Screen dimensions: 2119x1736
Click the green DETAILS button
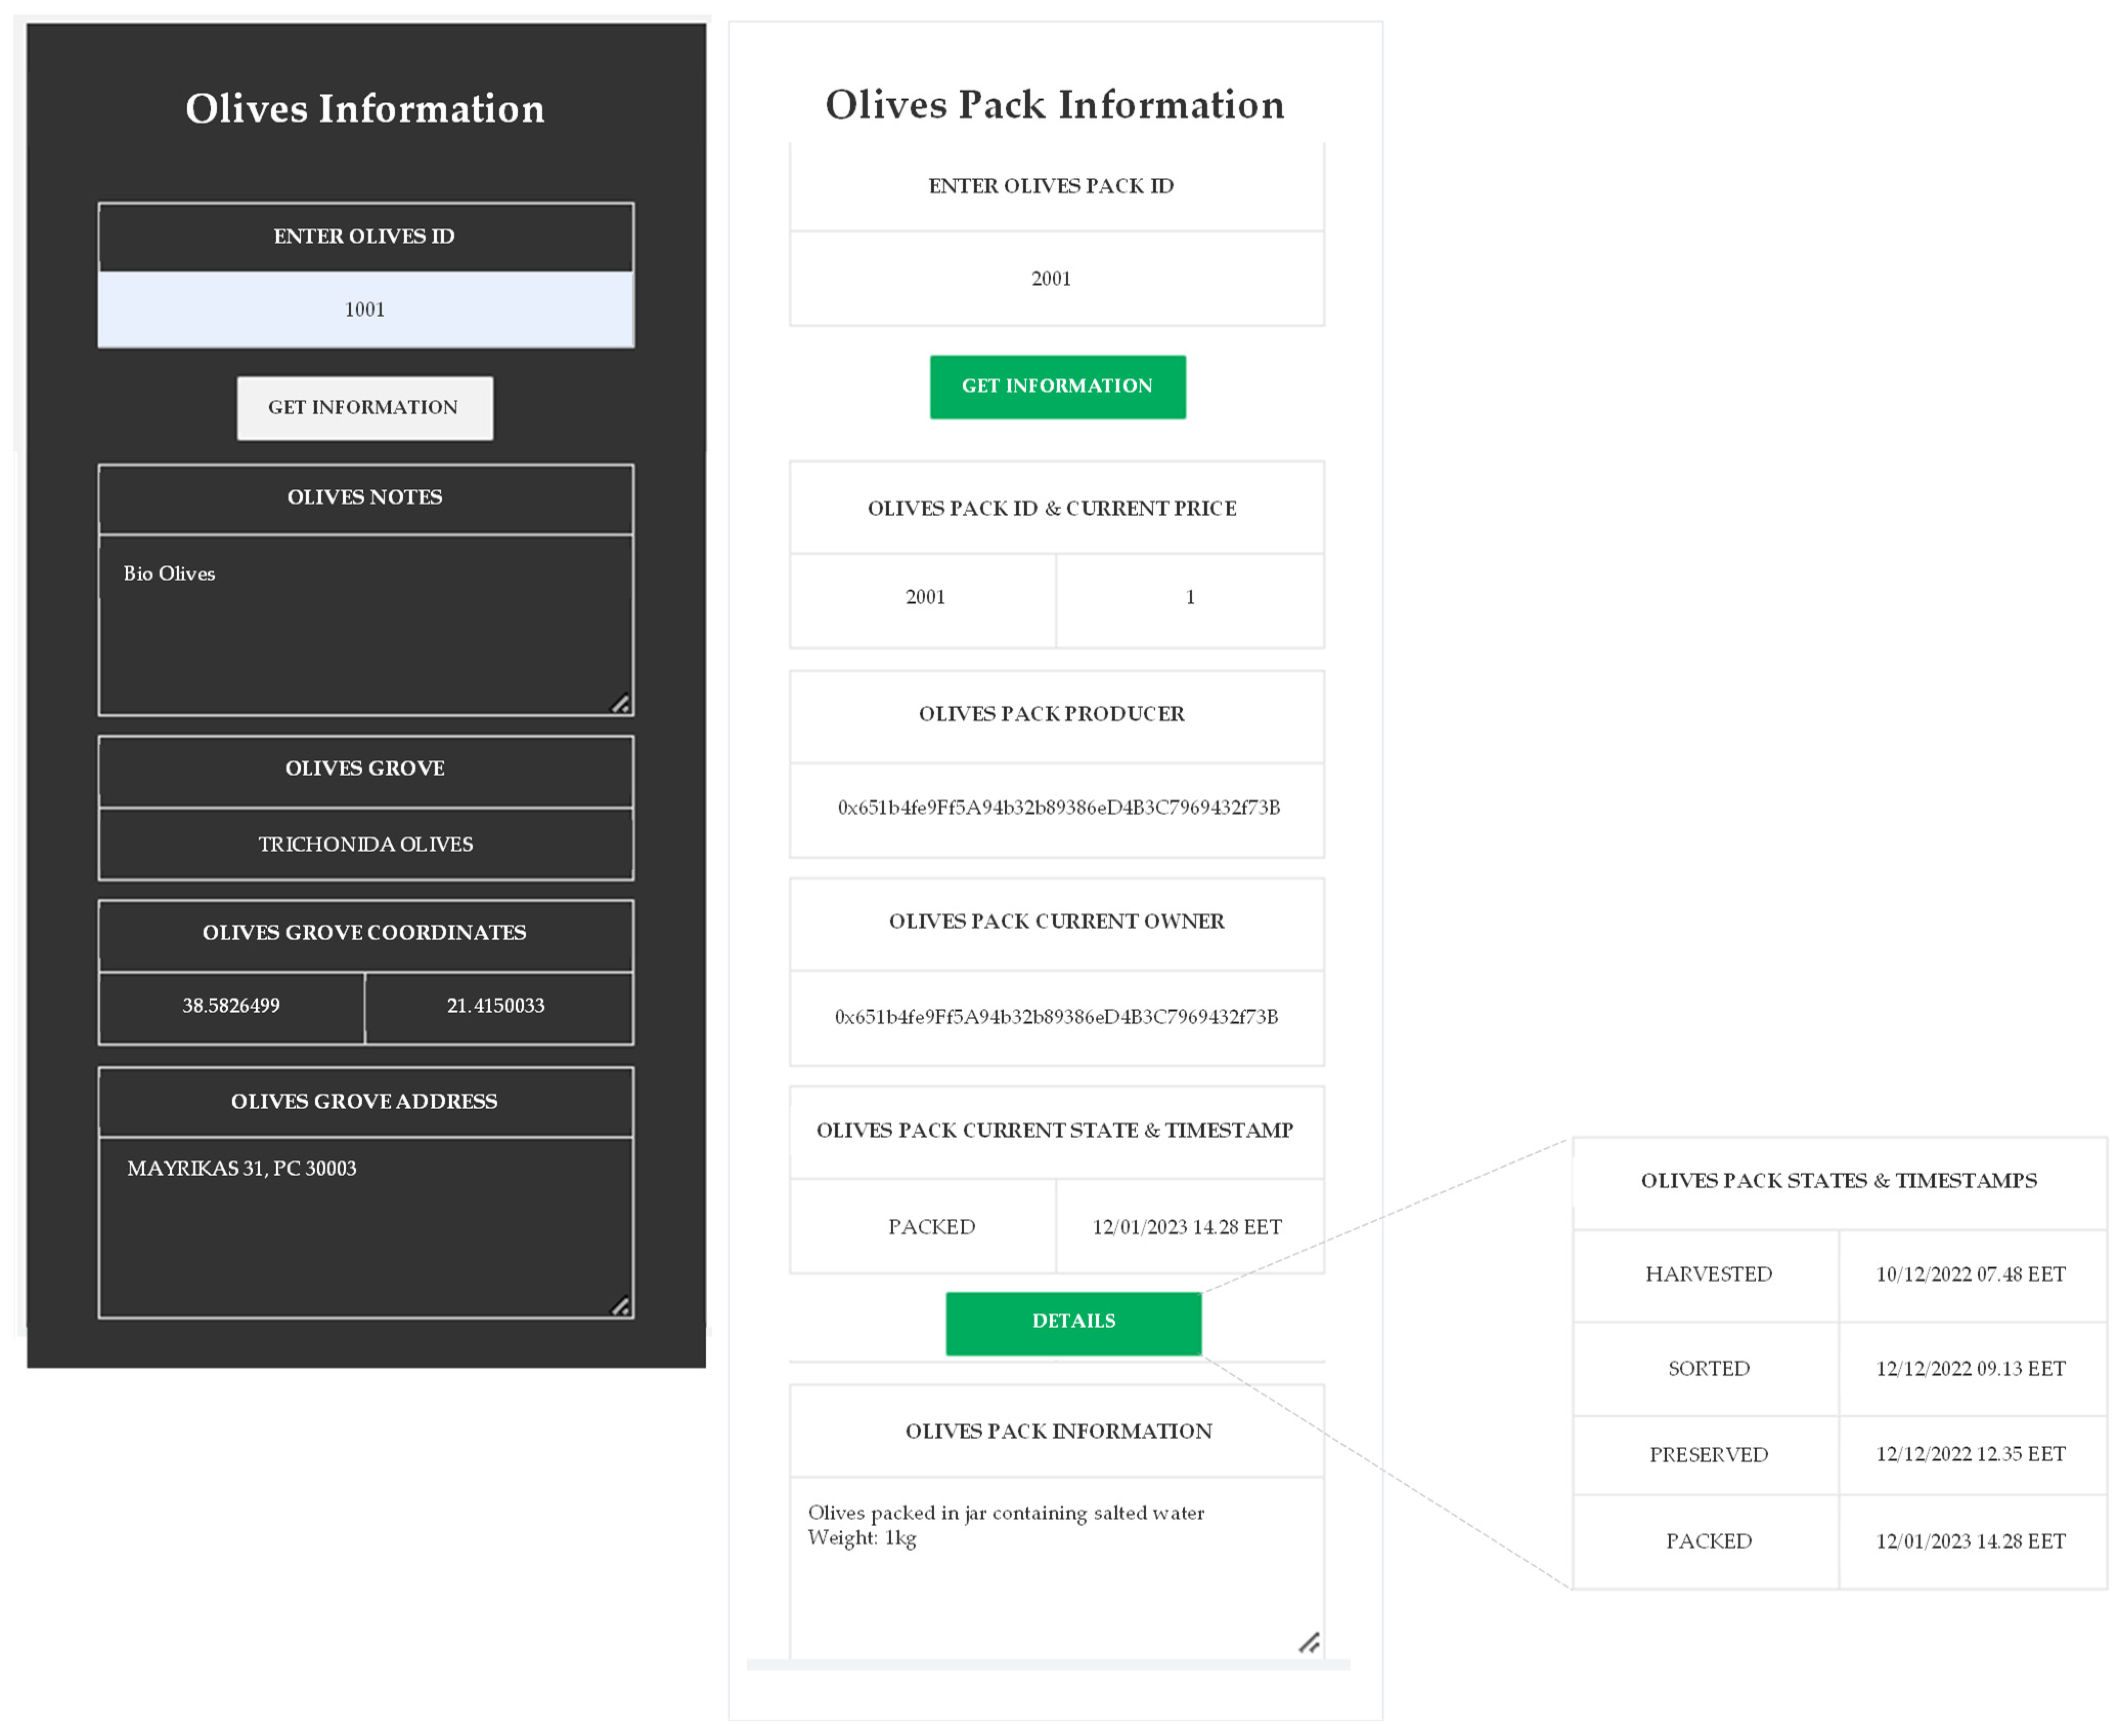[1073, 1322]
